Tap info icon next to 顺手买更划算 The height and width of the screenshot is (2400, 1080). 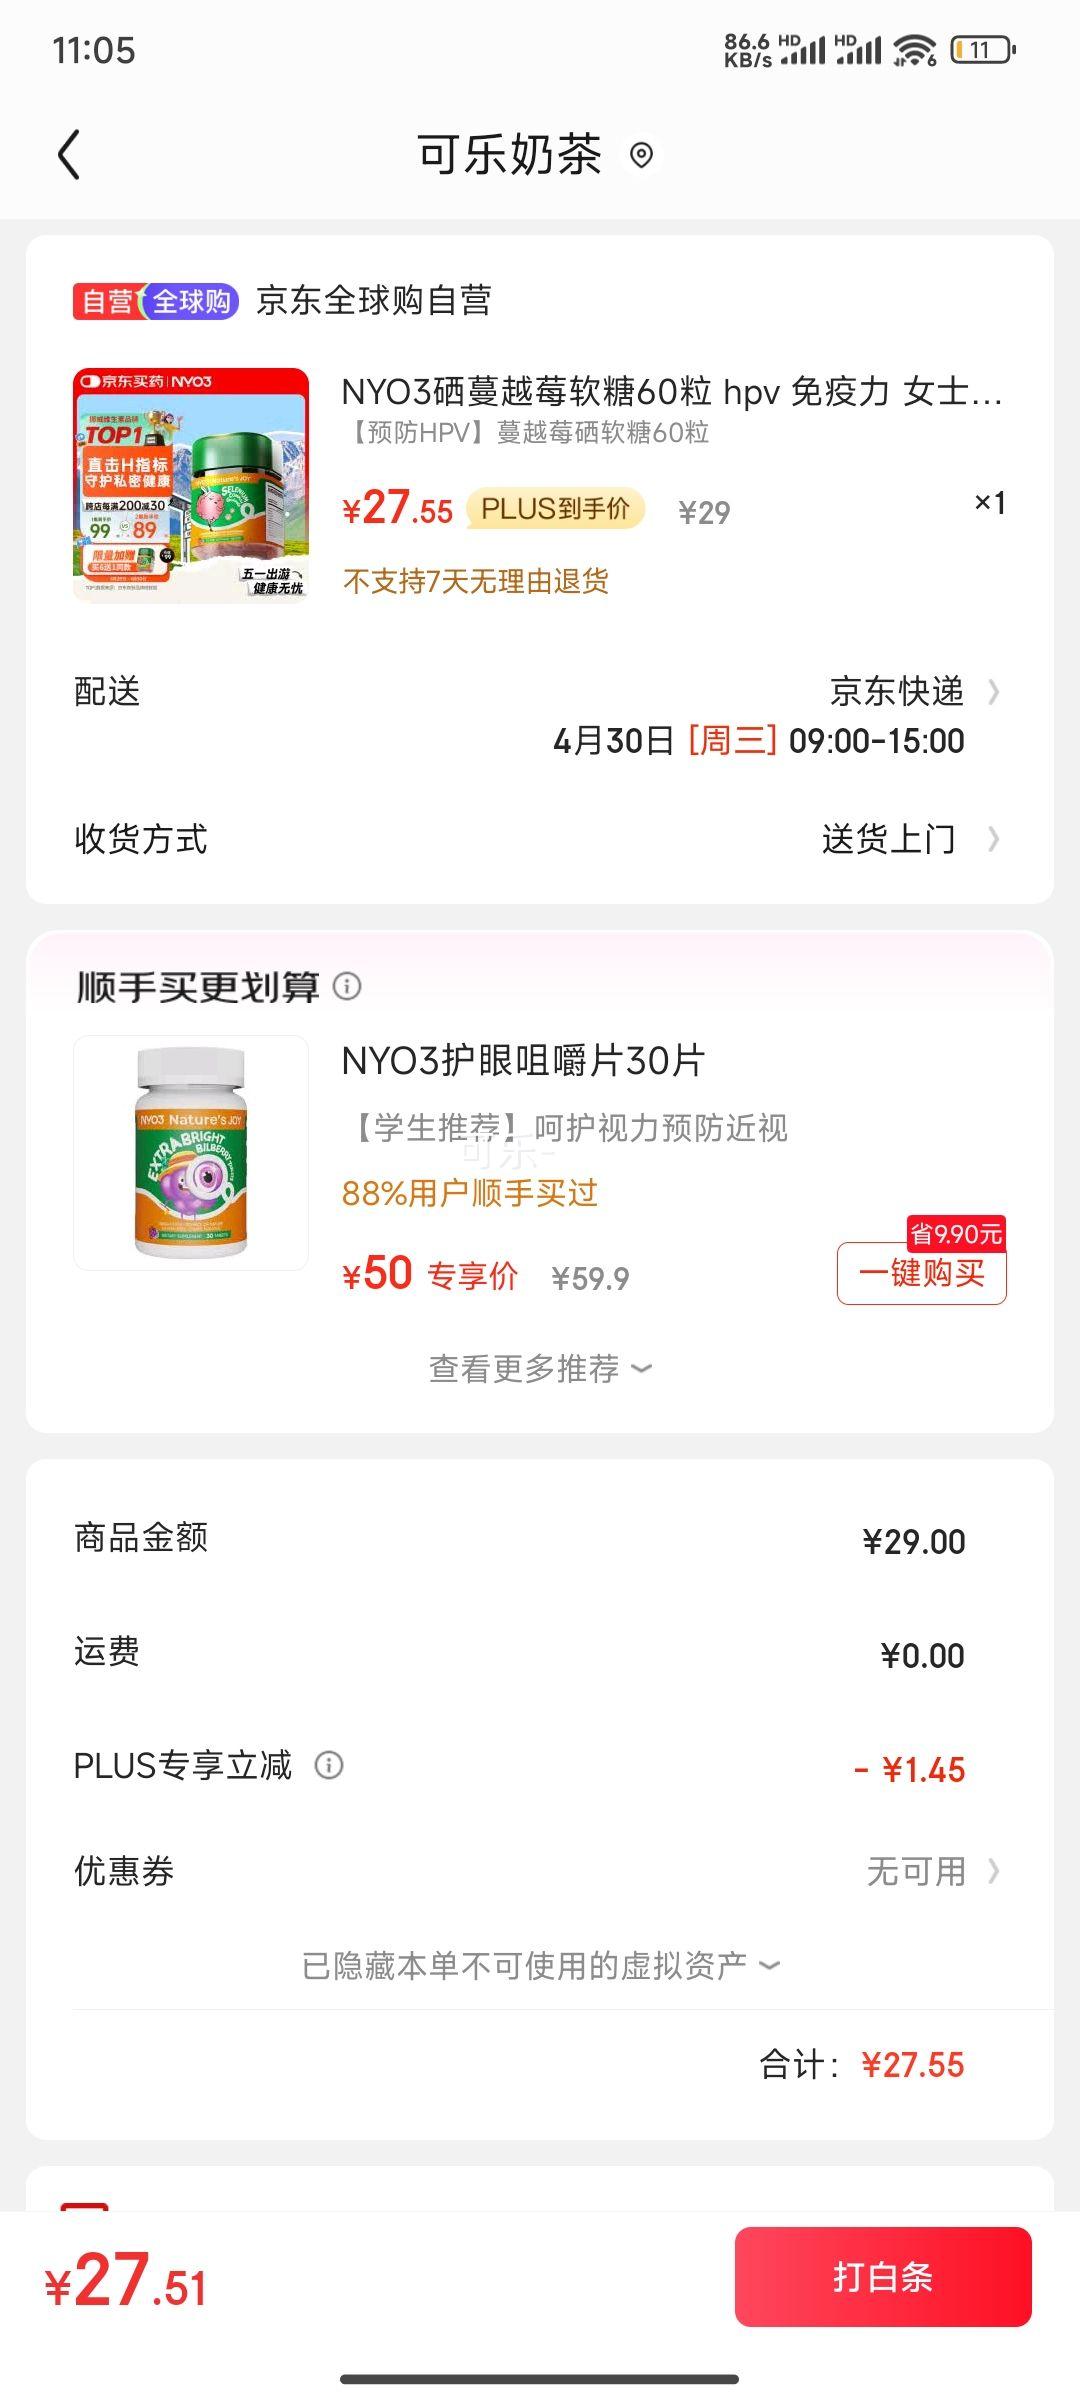[347, 986]
